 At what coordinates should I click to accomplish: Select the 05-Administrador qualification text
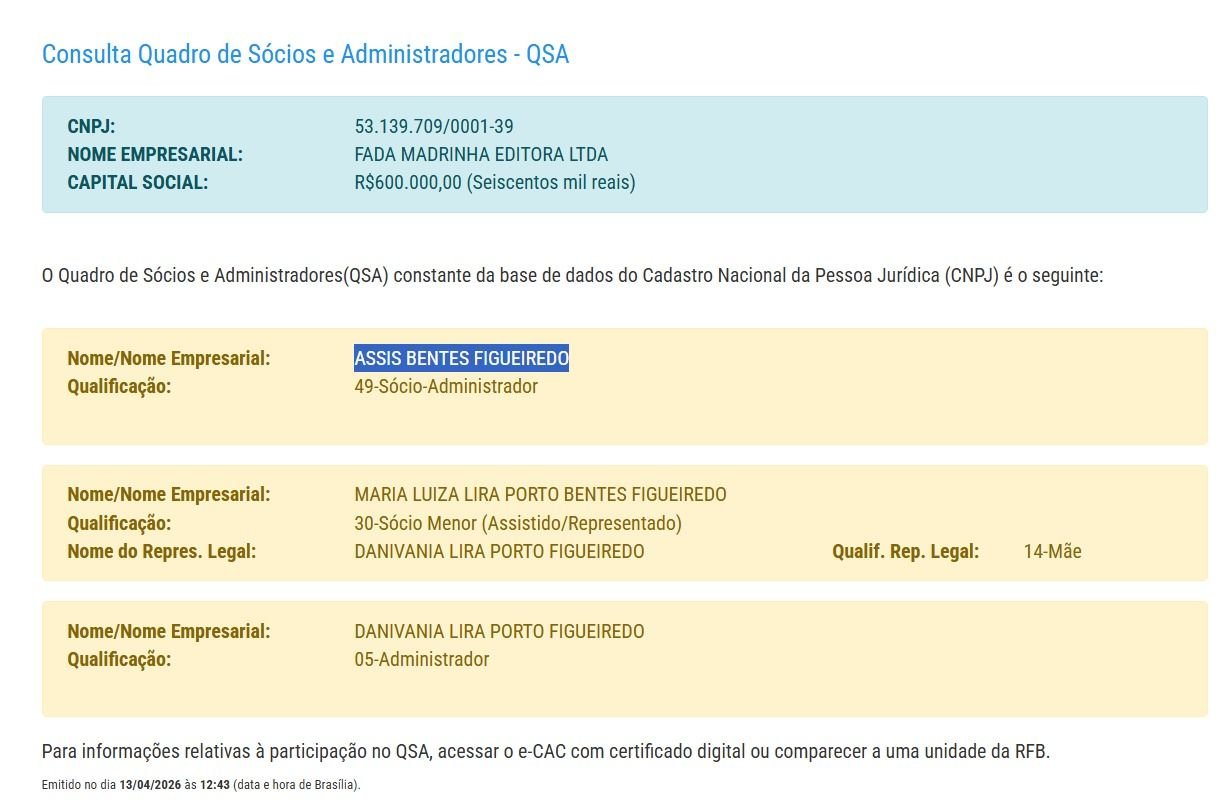click(421, 659)
